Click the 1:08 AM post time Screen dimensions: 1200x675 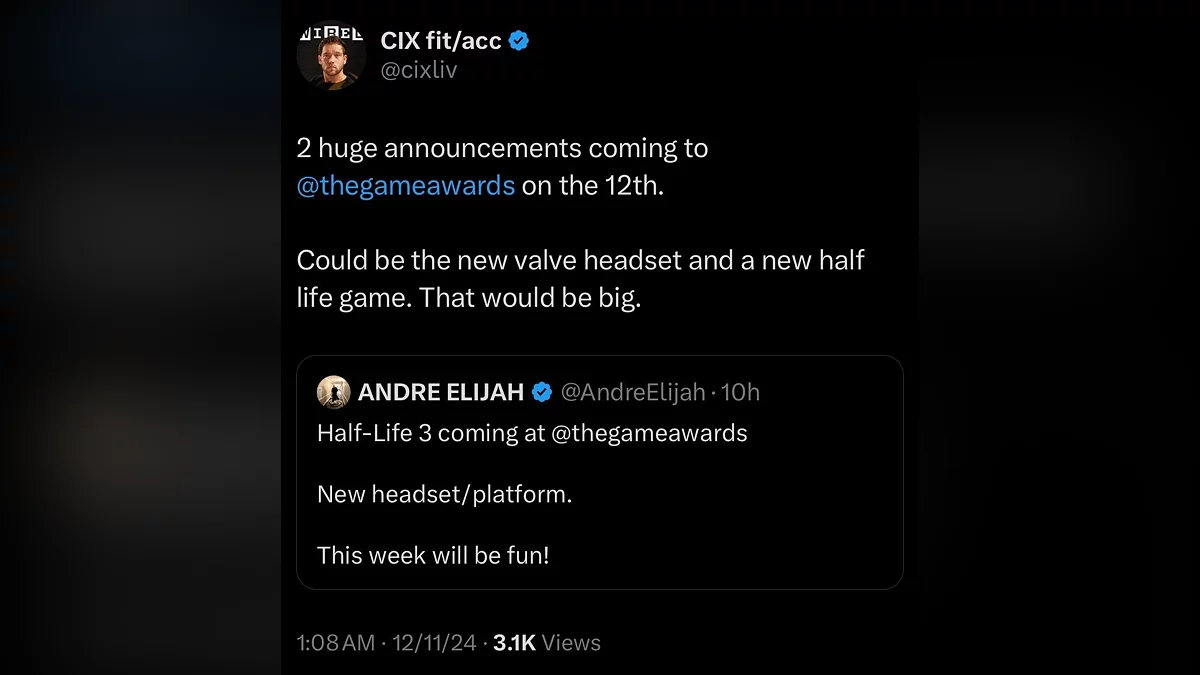coord(335,642)
